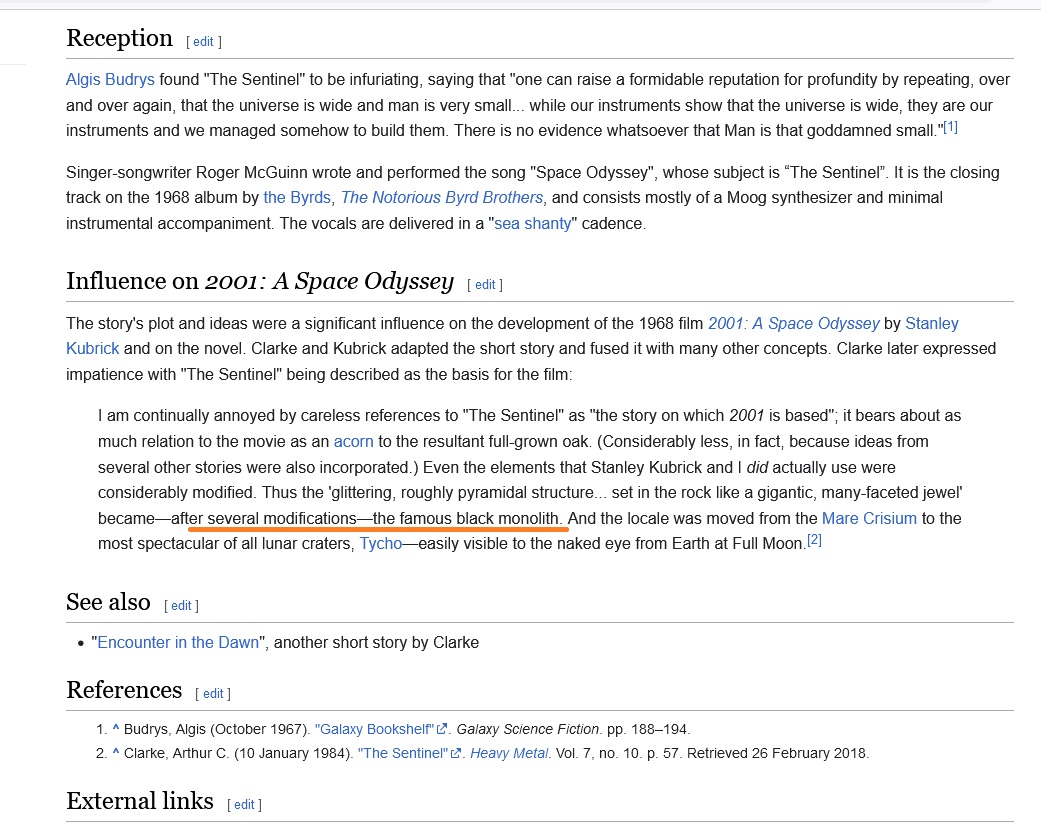Edit the Reception section
This screenshot has height=823, width=1041.
203,42
